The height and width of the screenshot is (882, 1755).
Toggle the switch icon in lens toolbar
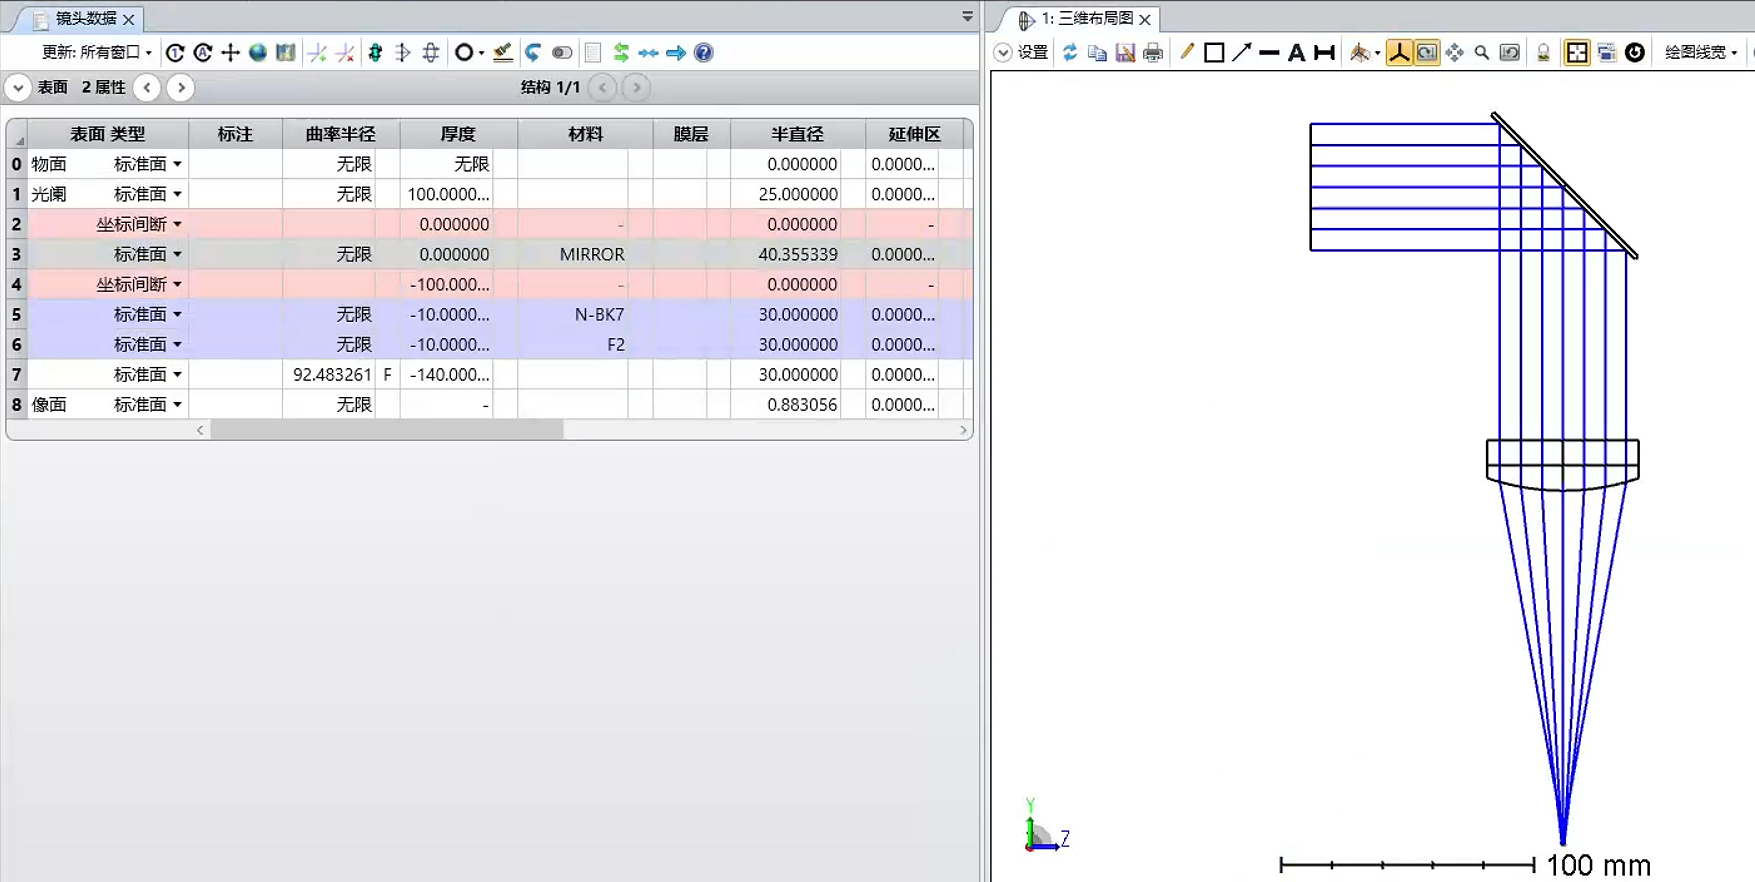pos(562,53)
